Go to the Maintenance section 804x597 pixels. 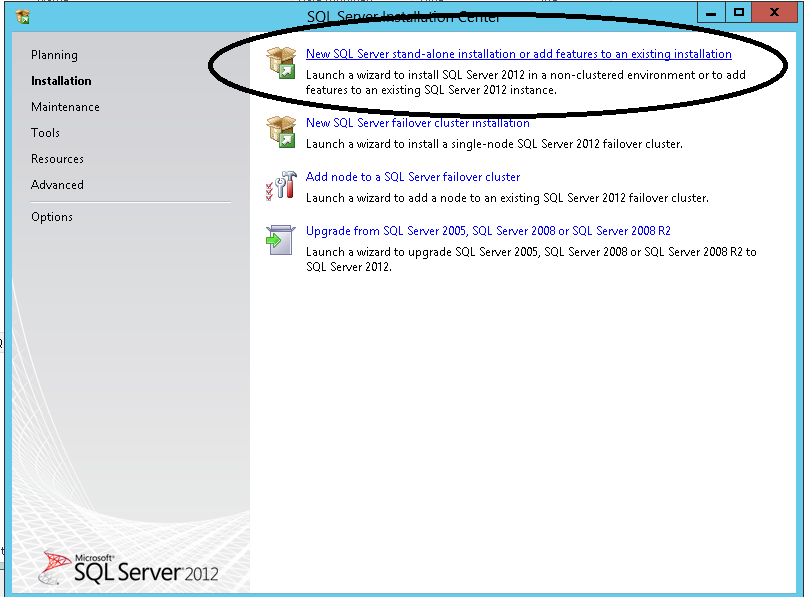(x=65, y=107)
